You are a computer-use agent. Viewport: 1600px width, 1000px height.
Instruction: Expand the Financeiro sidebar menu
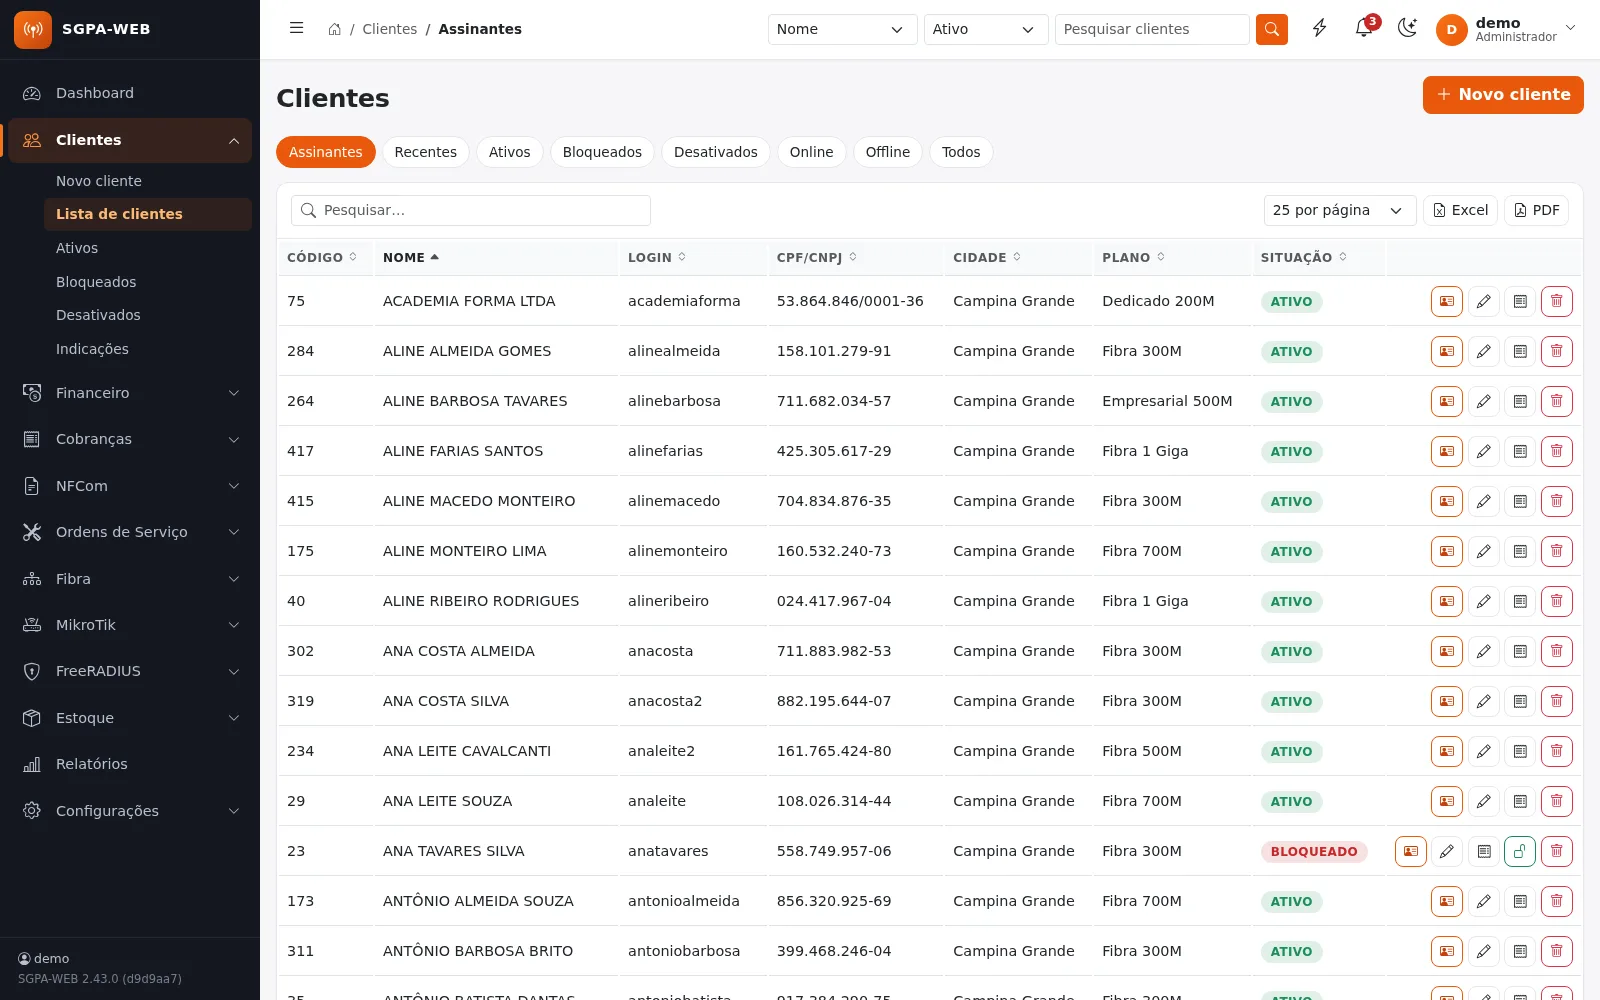pos(130,393)
